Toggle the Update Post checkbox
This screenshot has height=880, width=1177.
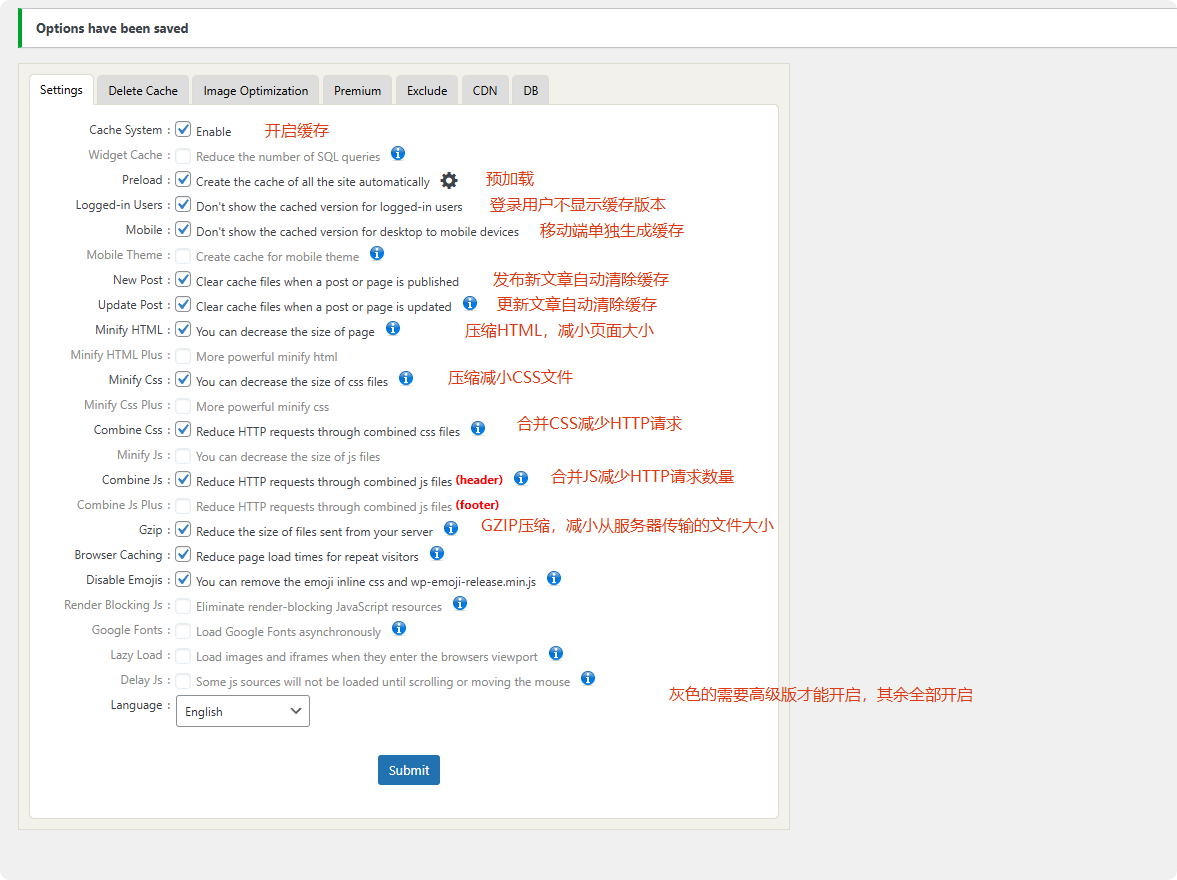click(183, 305)
